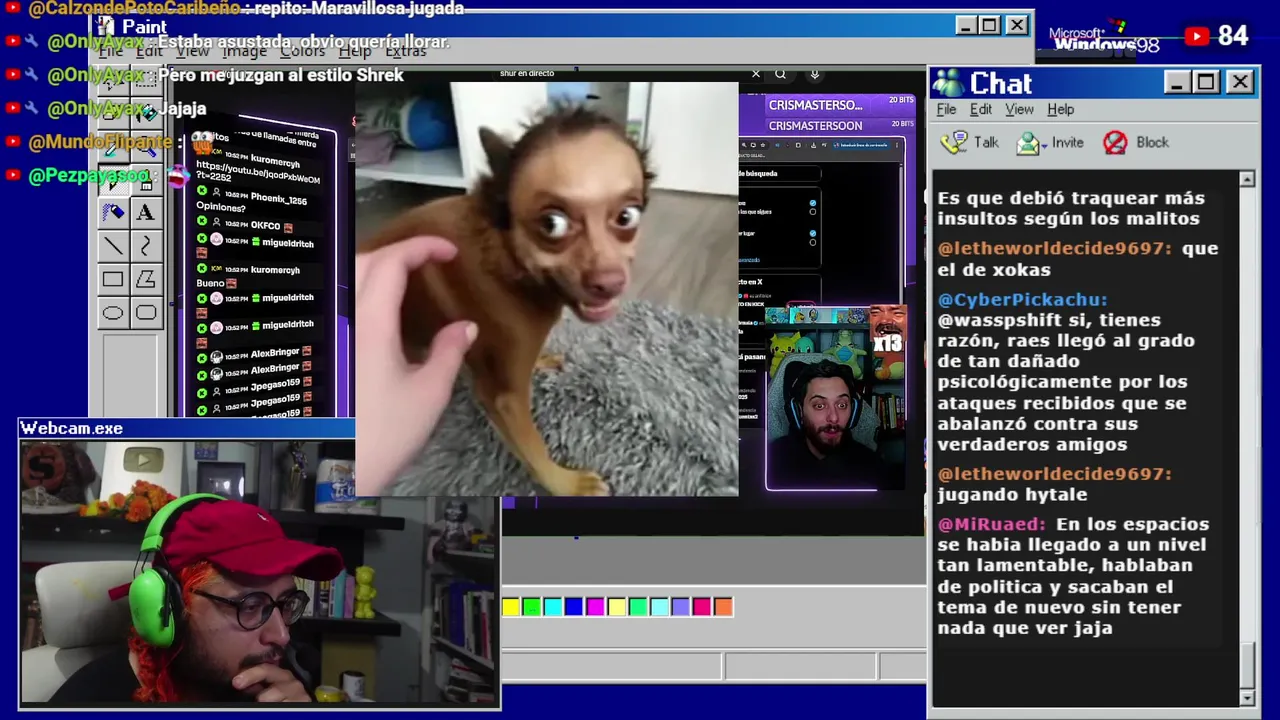Select the Rounded Rectangle tool in Paint
Screen dimensions: 1280x720
coord(145,313)
